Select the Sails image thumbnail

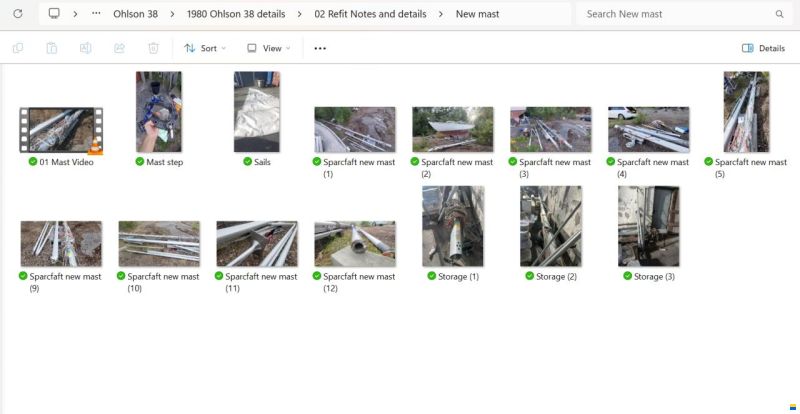(257, 112)
